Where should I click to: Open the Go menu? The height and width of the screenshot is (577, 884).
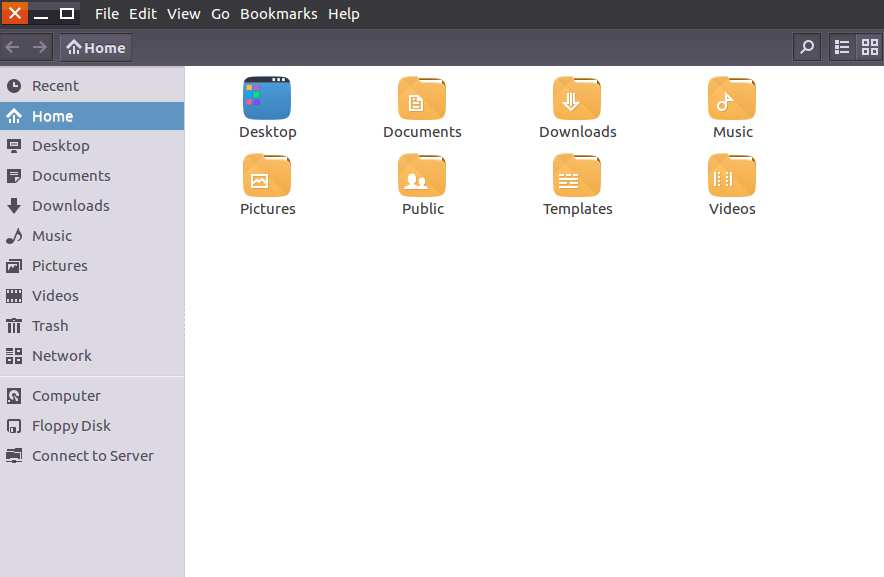coord(220,13)
